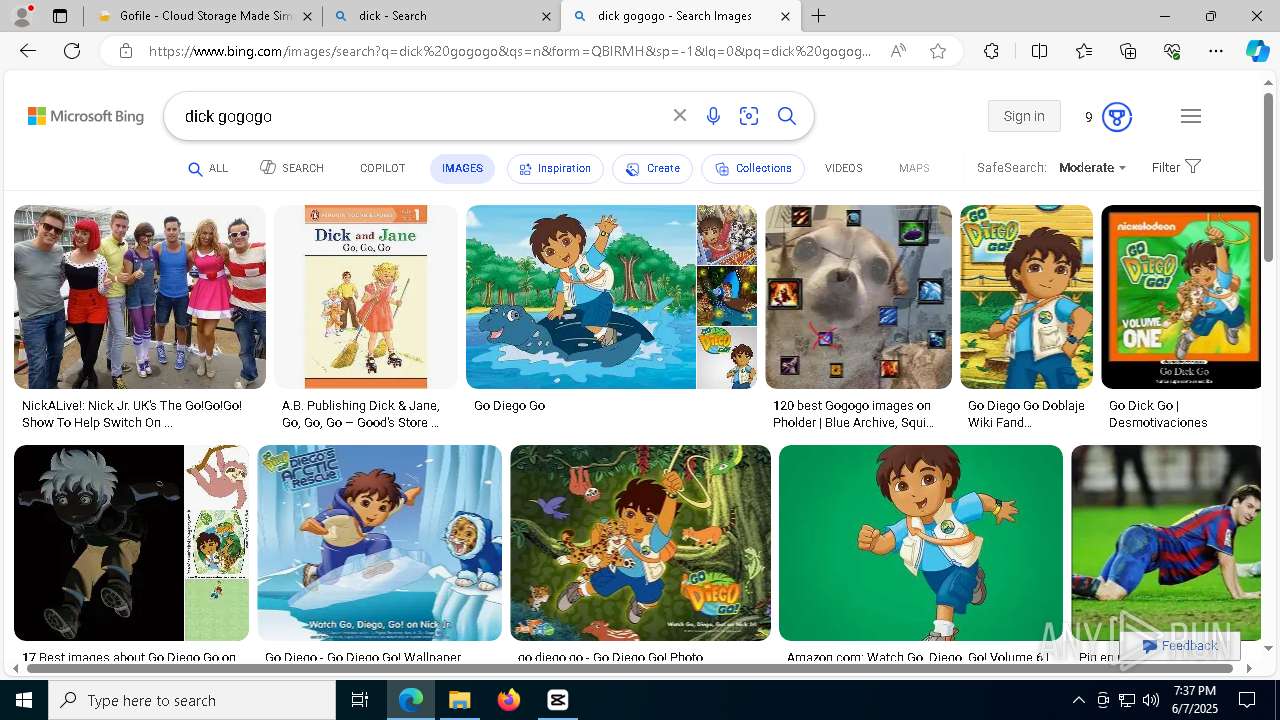Open the VIDEOS tab
The image size is (1280, 720).
(843, 168)
